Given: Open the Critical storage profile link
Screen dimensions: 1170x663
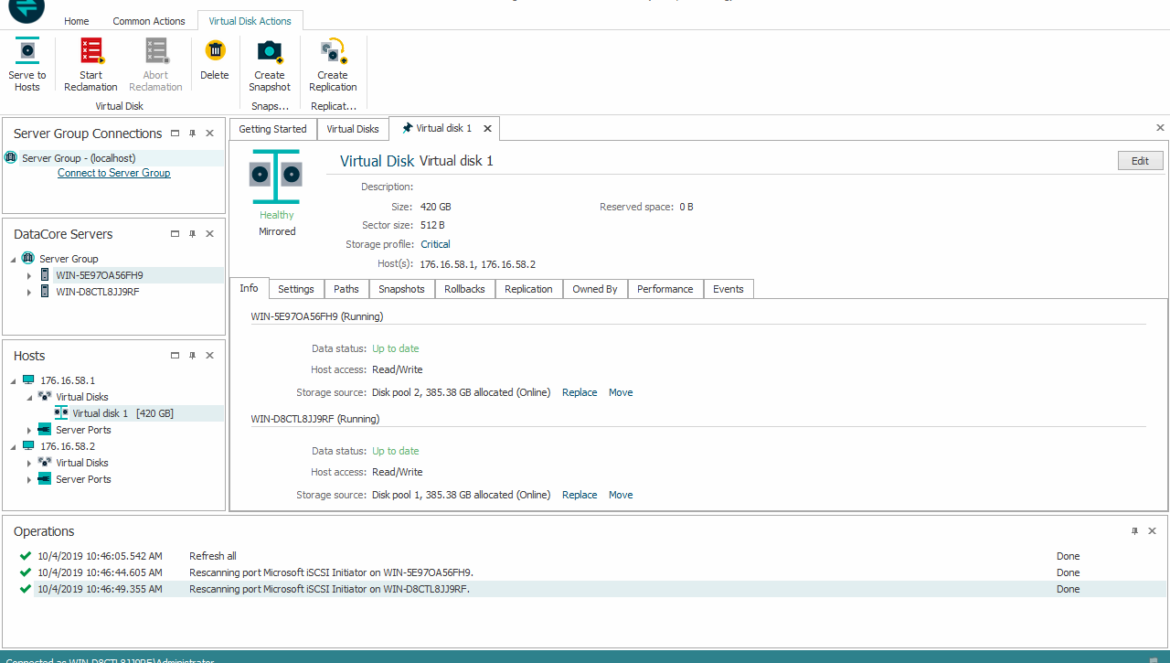Looking at the screenshot, I should pyautogui.click(x=436, y=245).
